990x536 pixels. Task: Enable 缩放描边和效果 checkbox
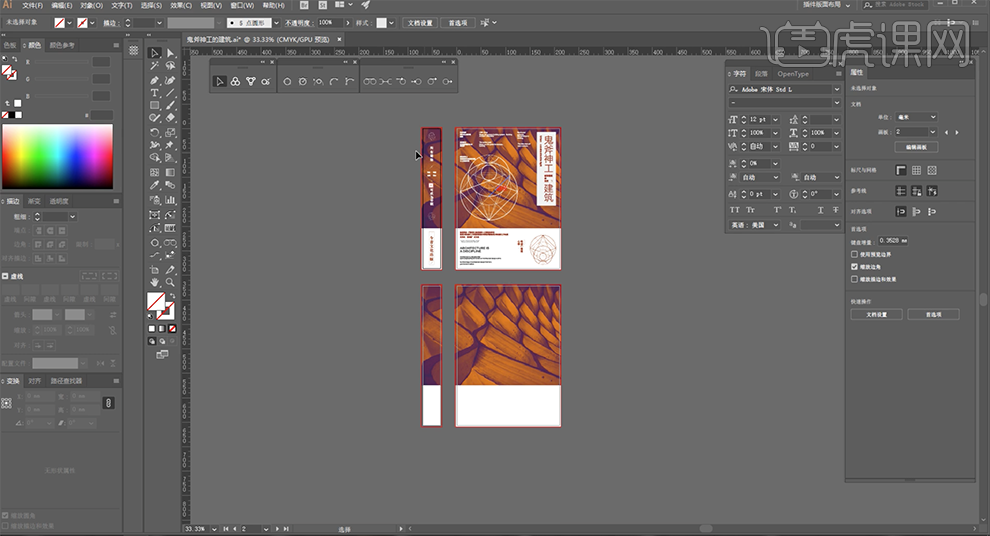point(853,279)
